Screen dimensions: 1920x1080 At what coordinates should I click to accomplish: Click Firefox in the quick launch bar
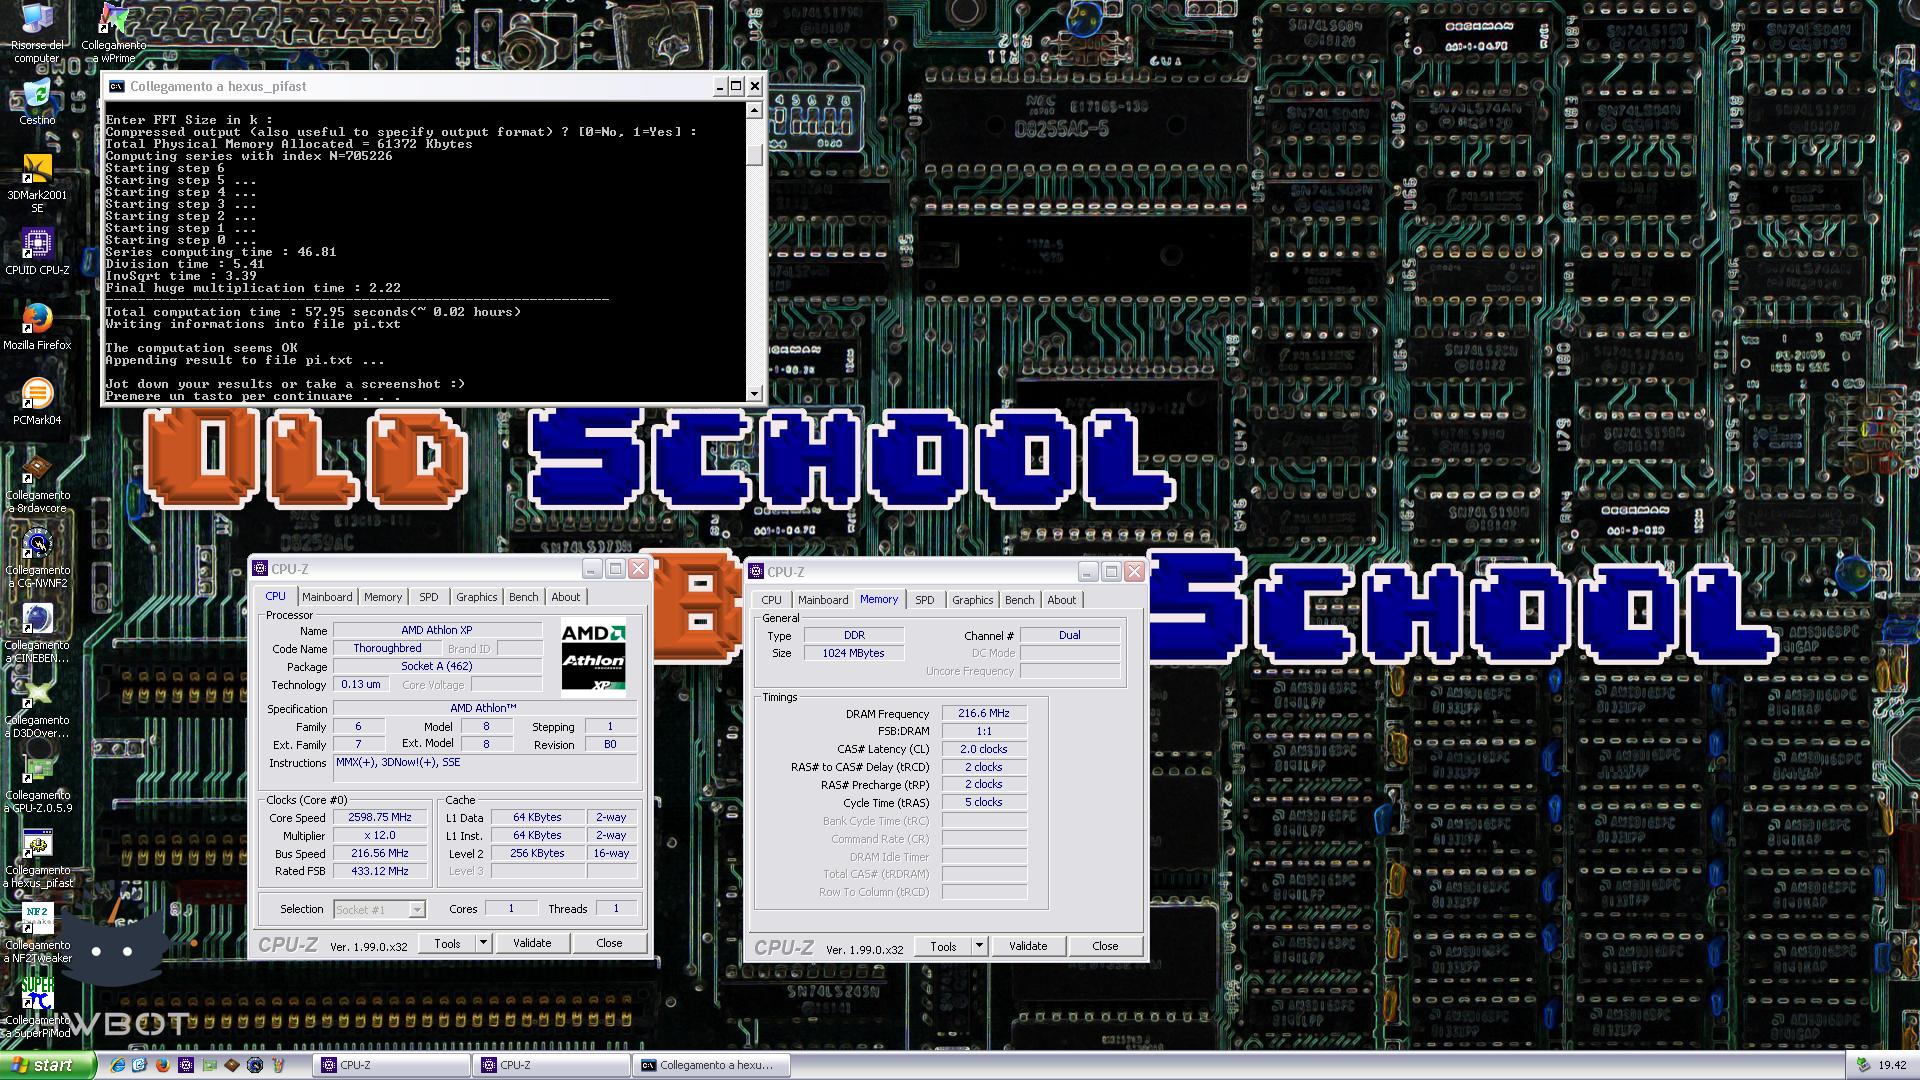(163, 1065)
